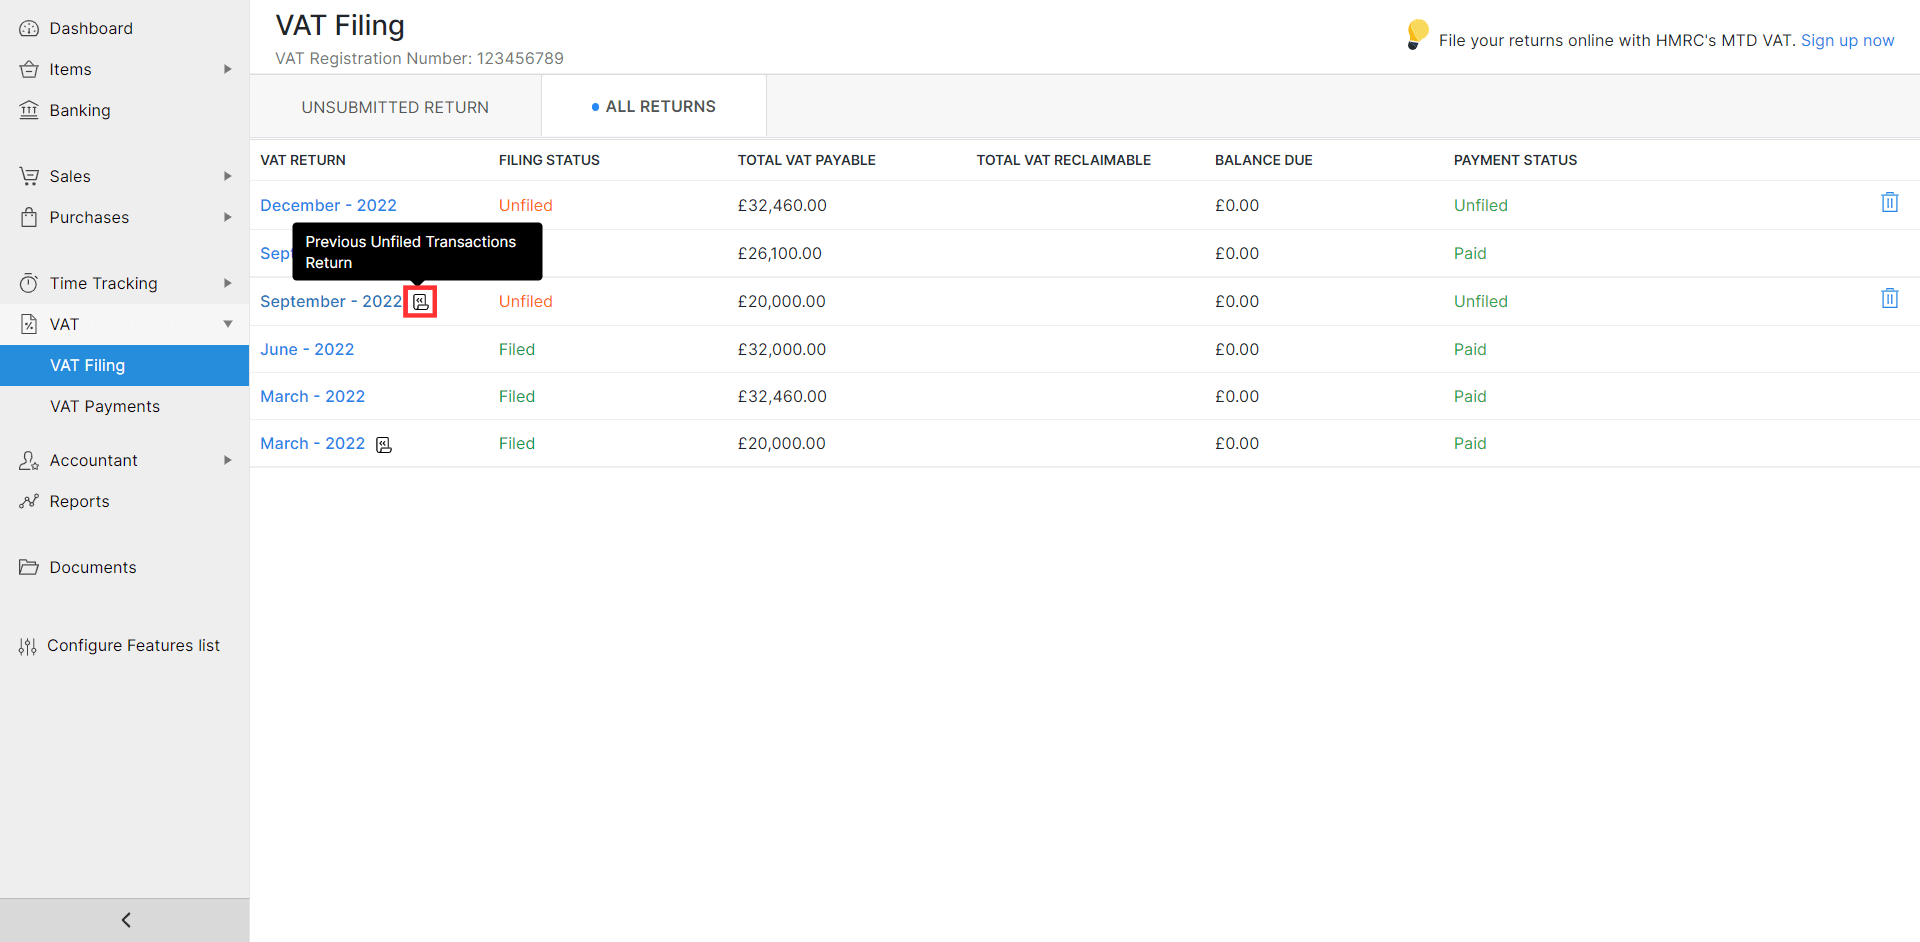Expand the Purchases menu
Image resolution: width=1920 pixels, height=942 pixels.
(227, 217)
